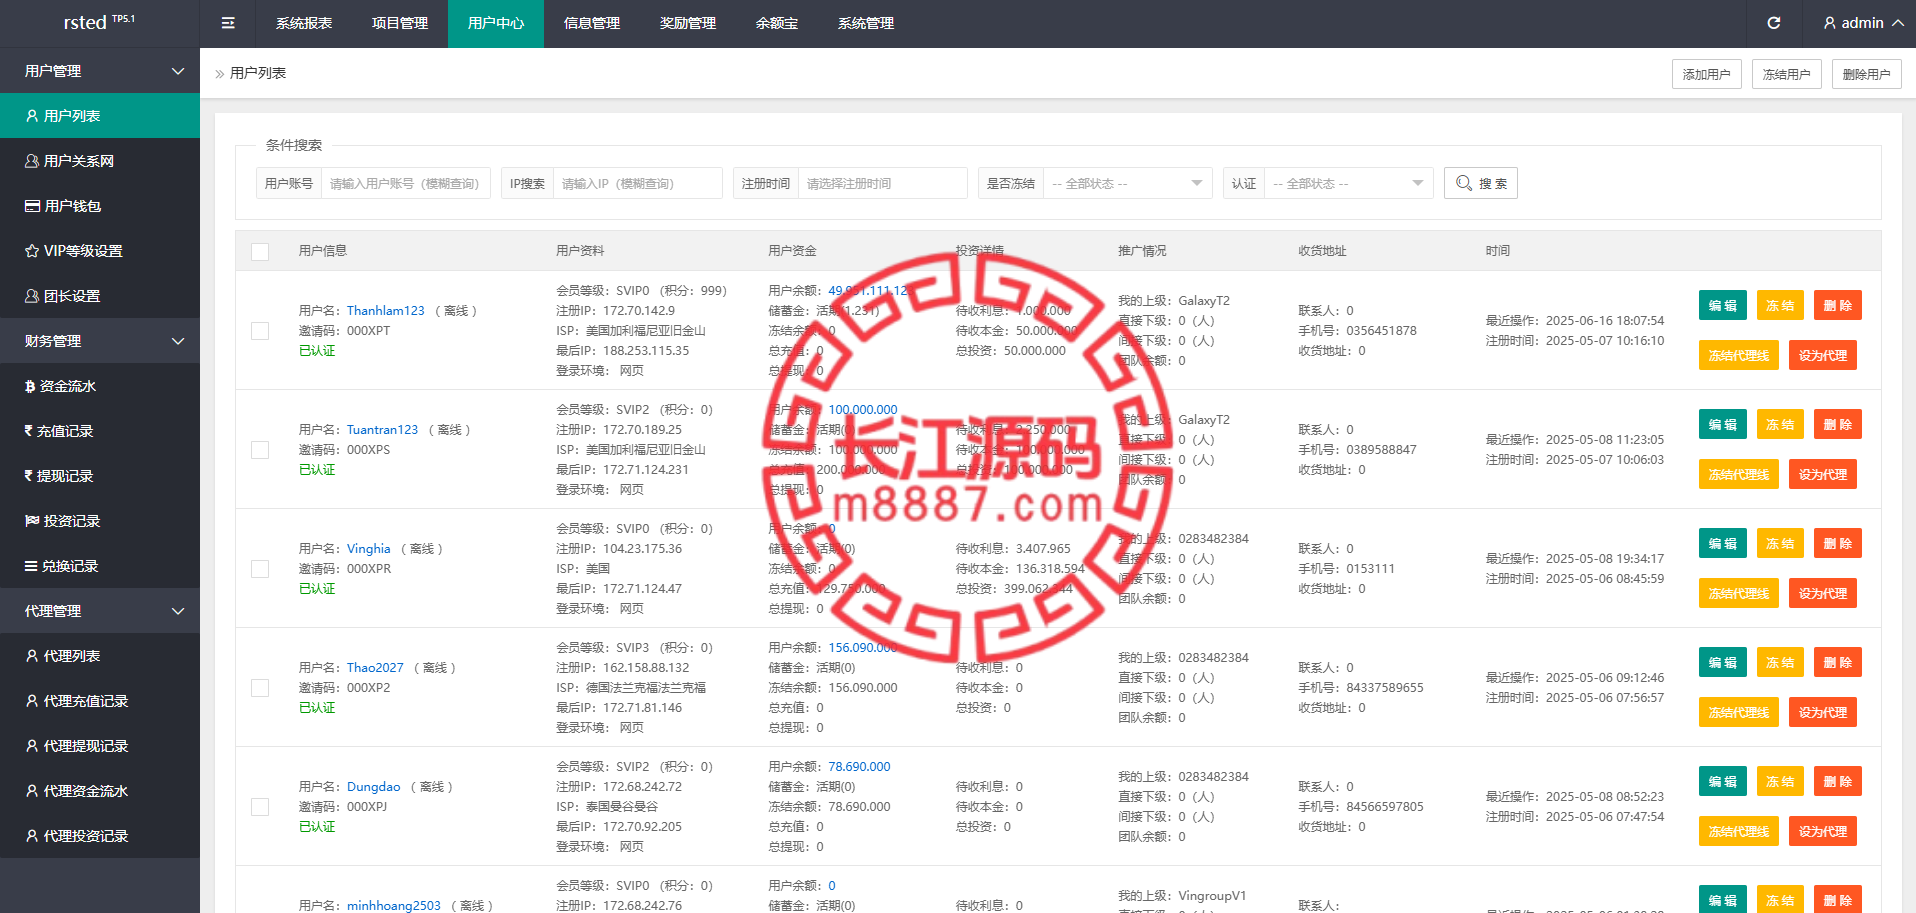Image resolution: width=1916 pixels, height=913 pixels.
Task: Click the 用户钱包 wallet icon
Action: pos(32,206)
